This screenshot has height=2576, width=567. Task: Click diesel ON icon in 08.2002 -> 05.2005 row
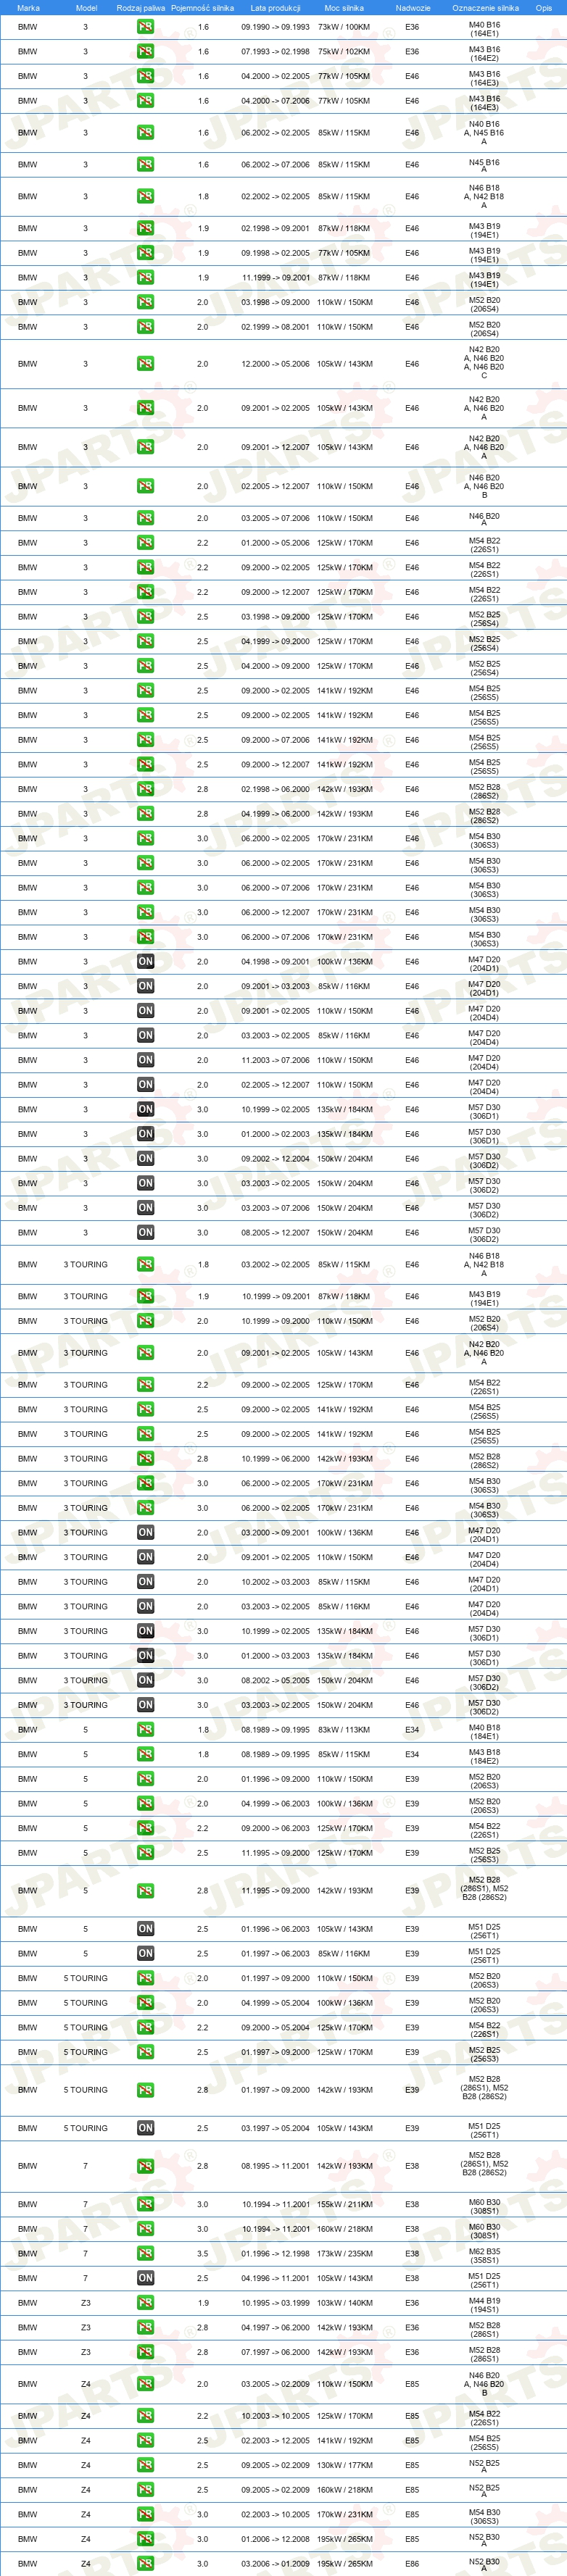[x=145, y=1681]
